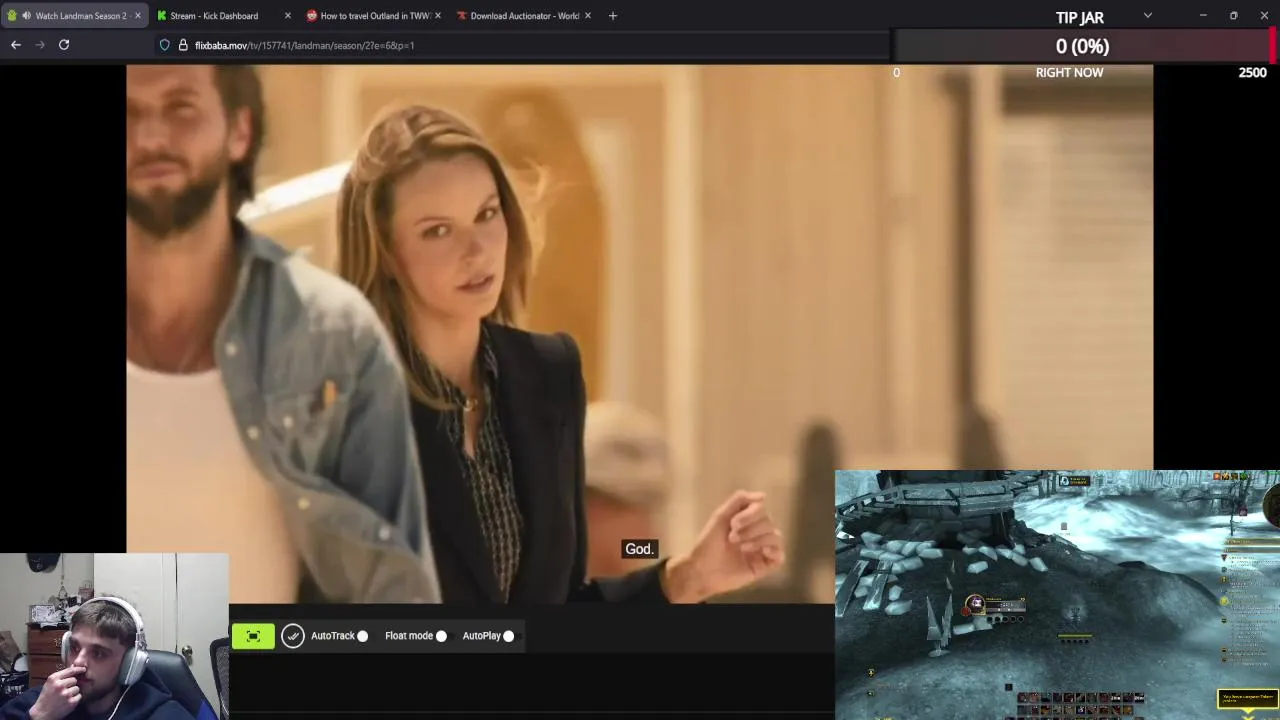Image resolution: width=1280 pixels, height=720 pixels.
Task: Click the tip jar 0 (0%) progress bar
Action: [x=1083, y=46]
